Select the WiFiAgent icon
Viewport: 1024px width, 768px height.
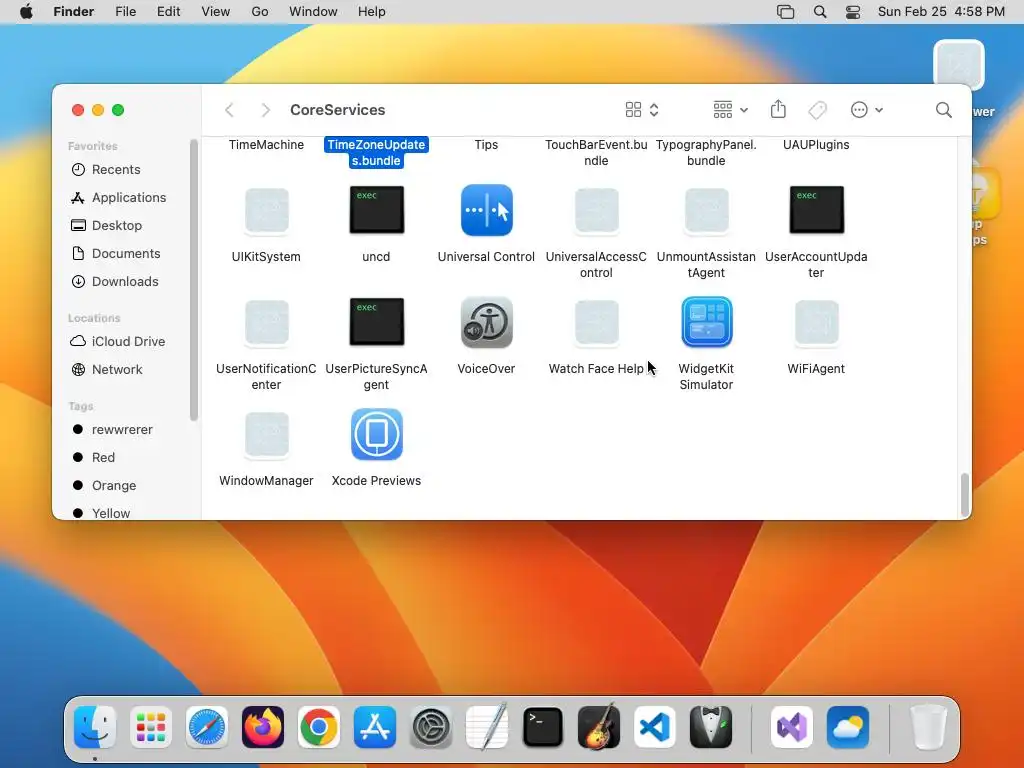point(816,323)
